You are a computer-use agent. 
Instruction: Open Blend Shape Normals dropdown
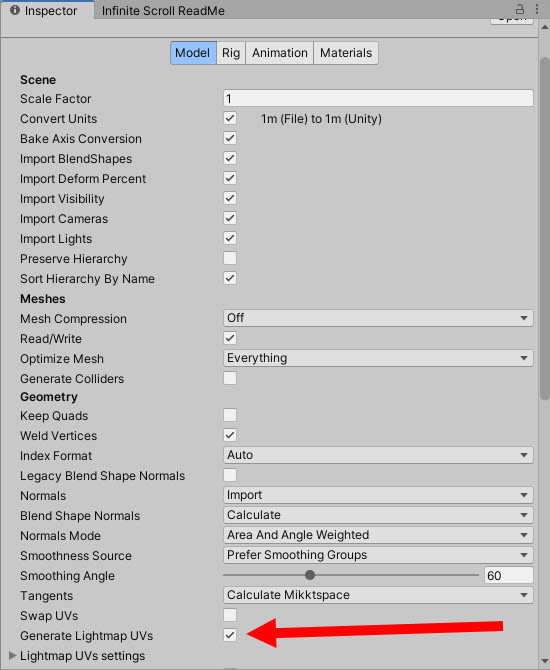click(378, 515)
